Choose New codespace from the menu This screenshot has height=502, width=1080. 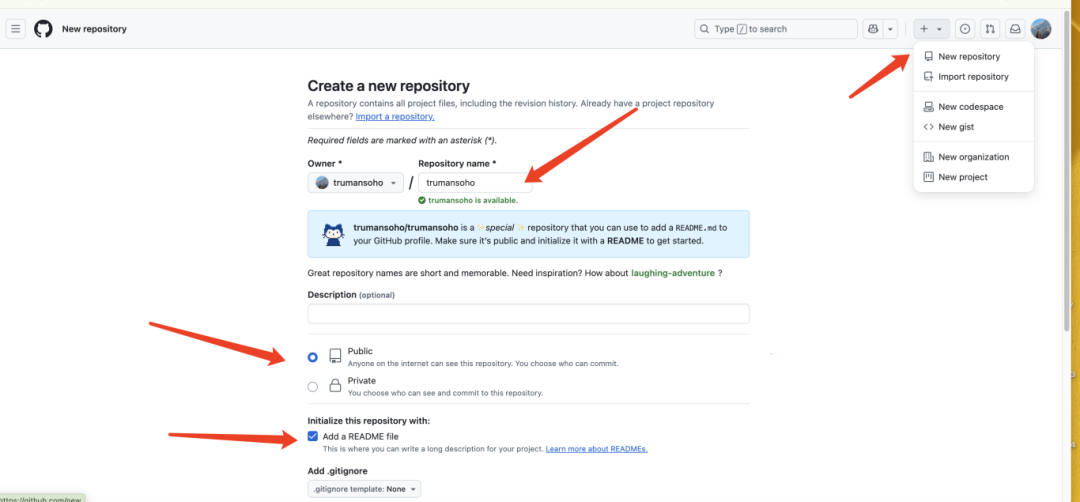click(970, 107)
